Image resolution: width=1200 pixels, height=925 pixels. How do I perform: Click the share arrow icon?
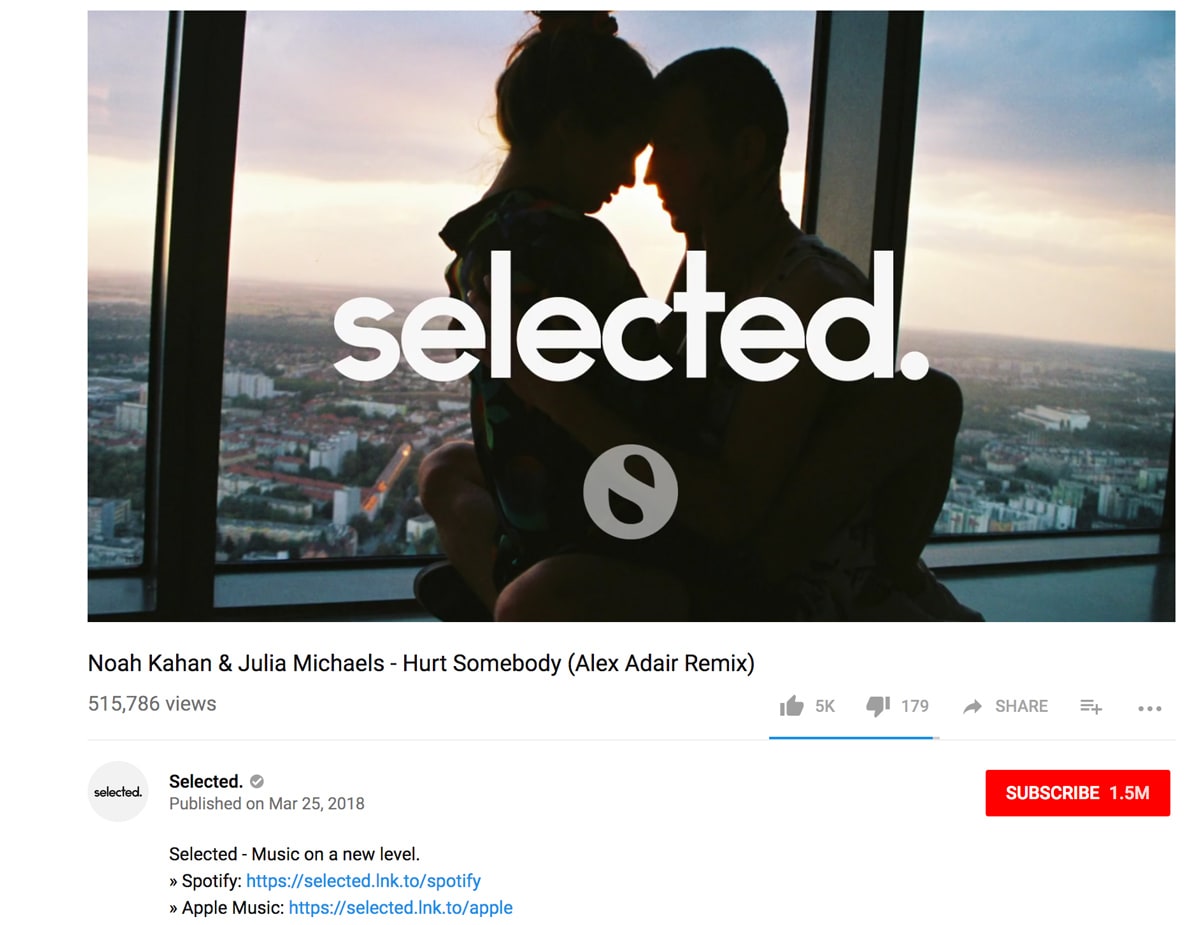click(x=972, y=706)
